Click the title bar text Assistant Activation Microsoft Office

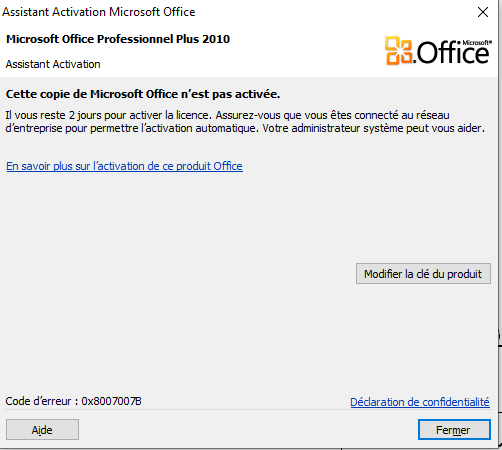click(99, 12)
